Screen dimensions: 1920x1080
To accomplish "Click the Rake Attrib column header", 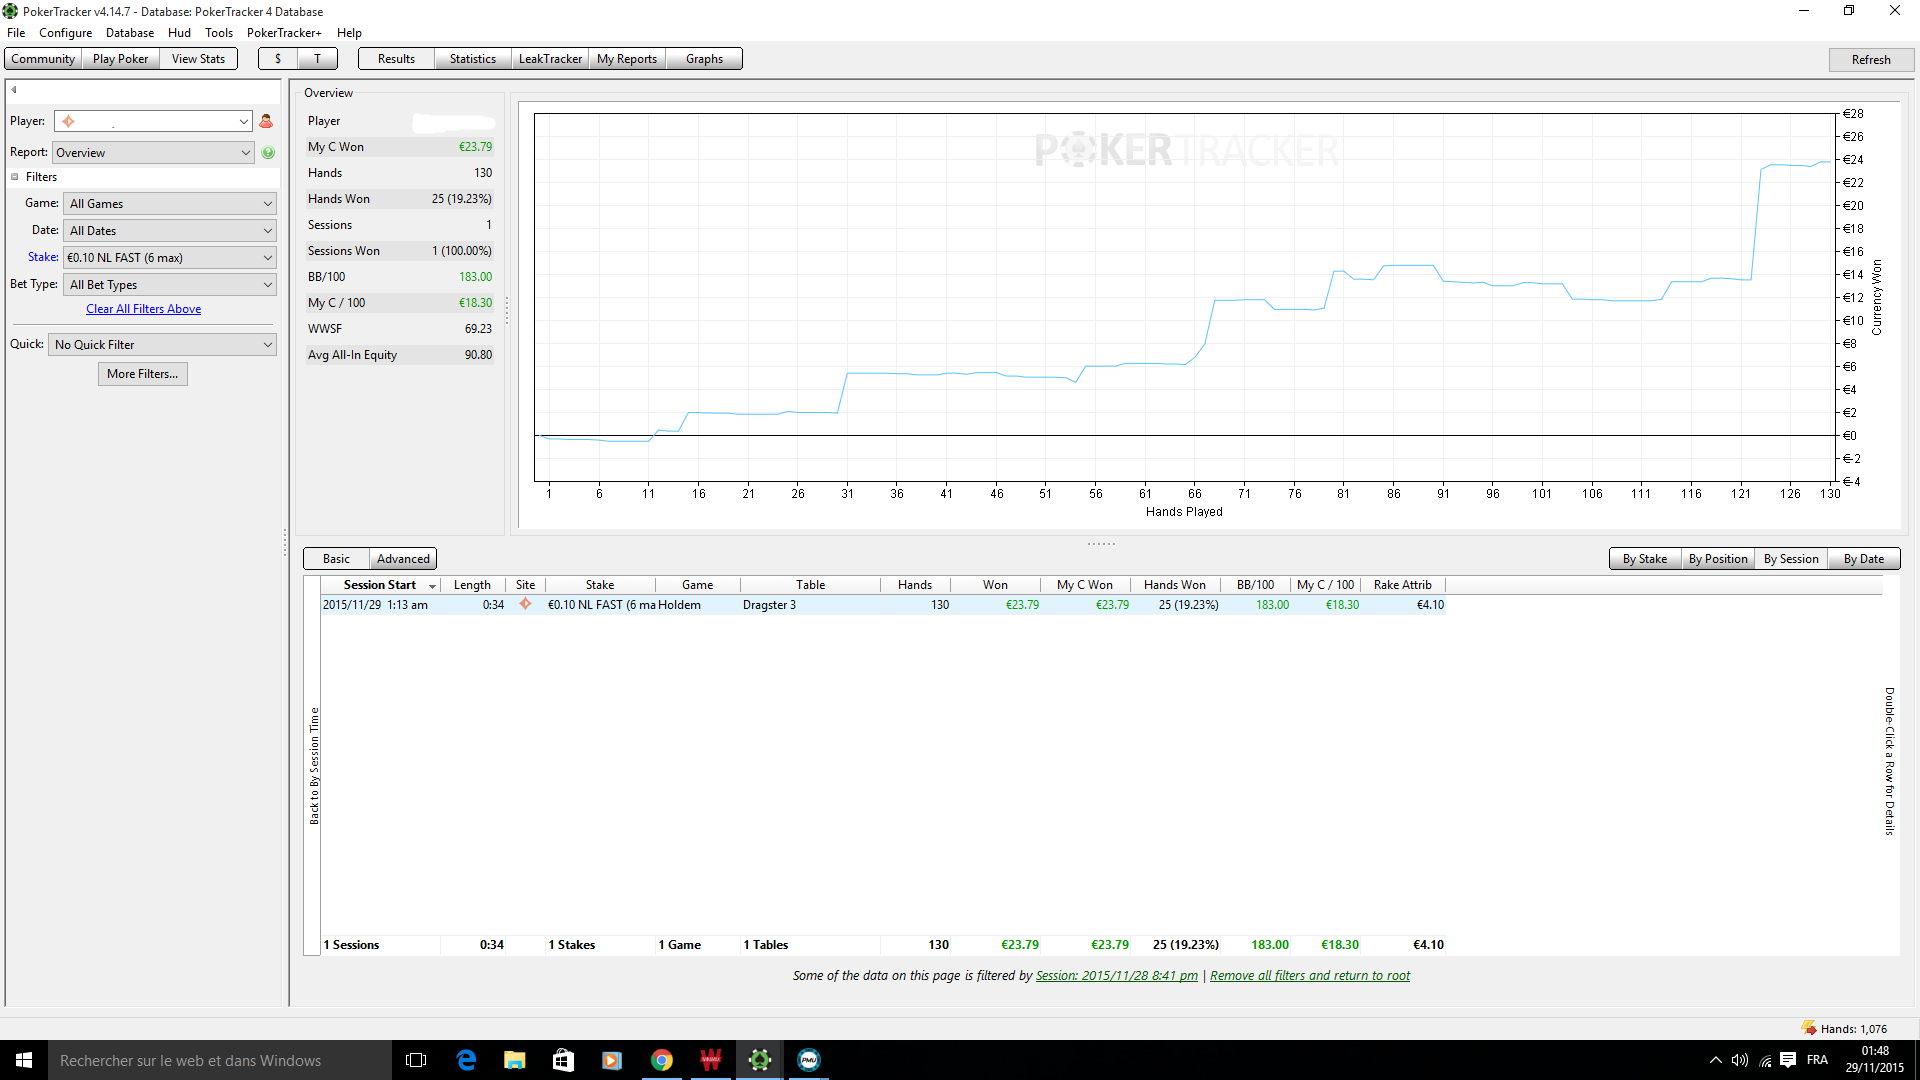I will click(x=1402, y=585).
